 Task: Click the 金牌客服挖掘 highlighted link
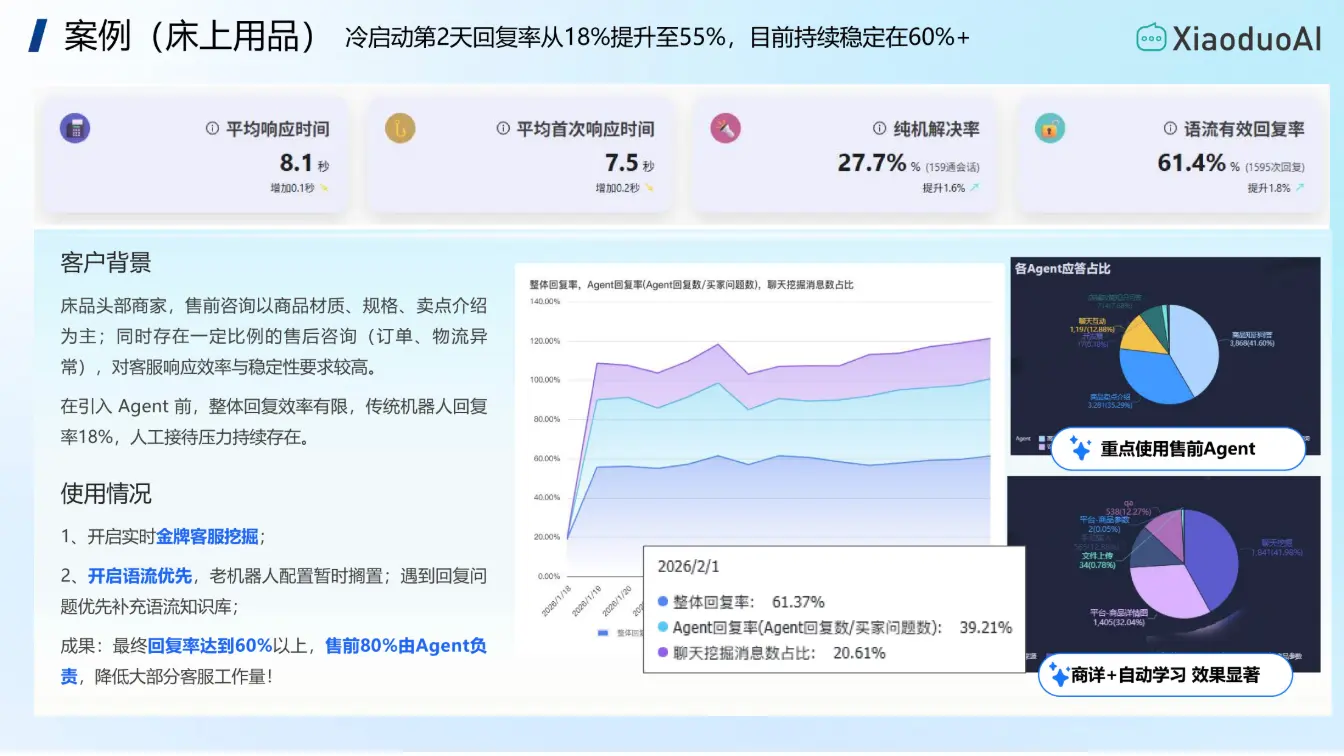(207, 537)
